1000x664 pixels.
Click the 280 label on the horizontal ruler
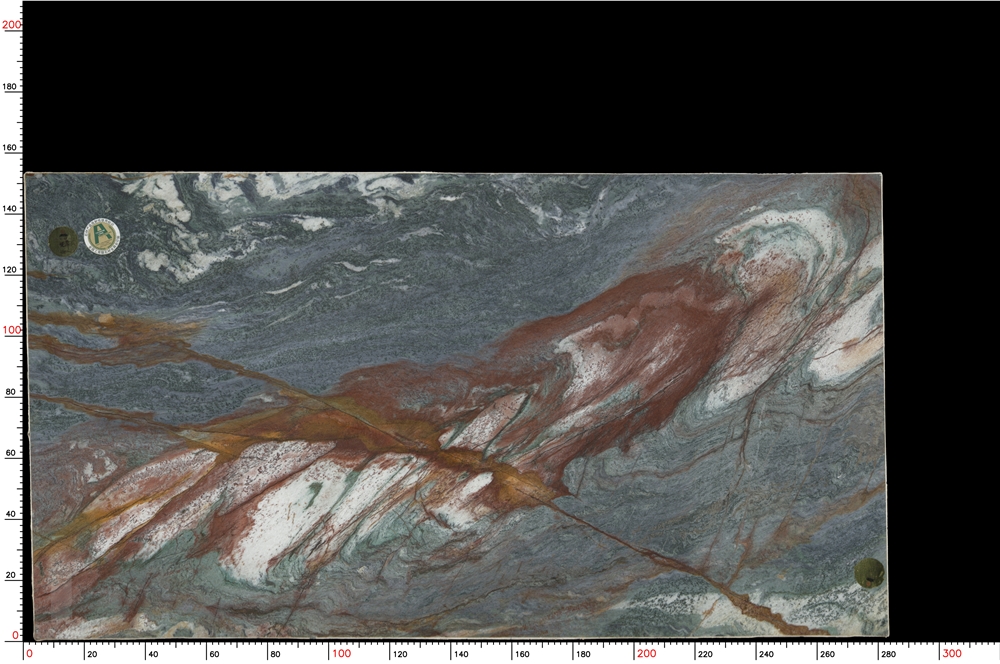pyautogui.click(x=888, y=654)
